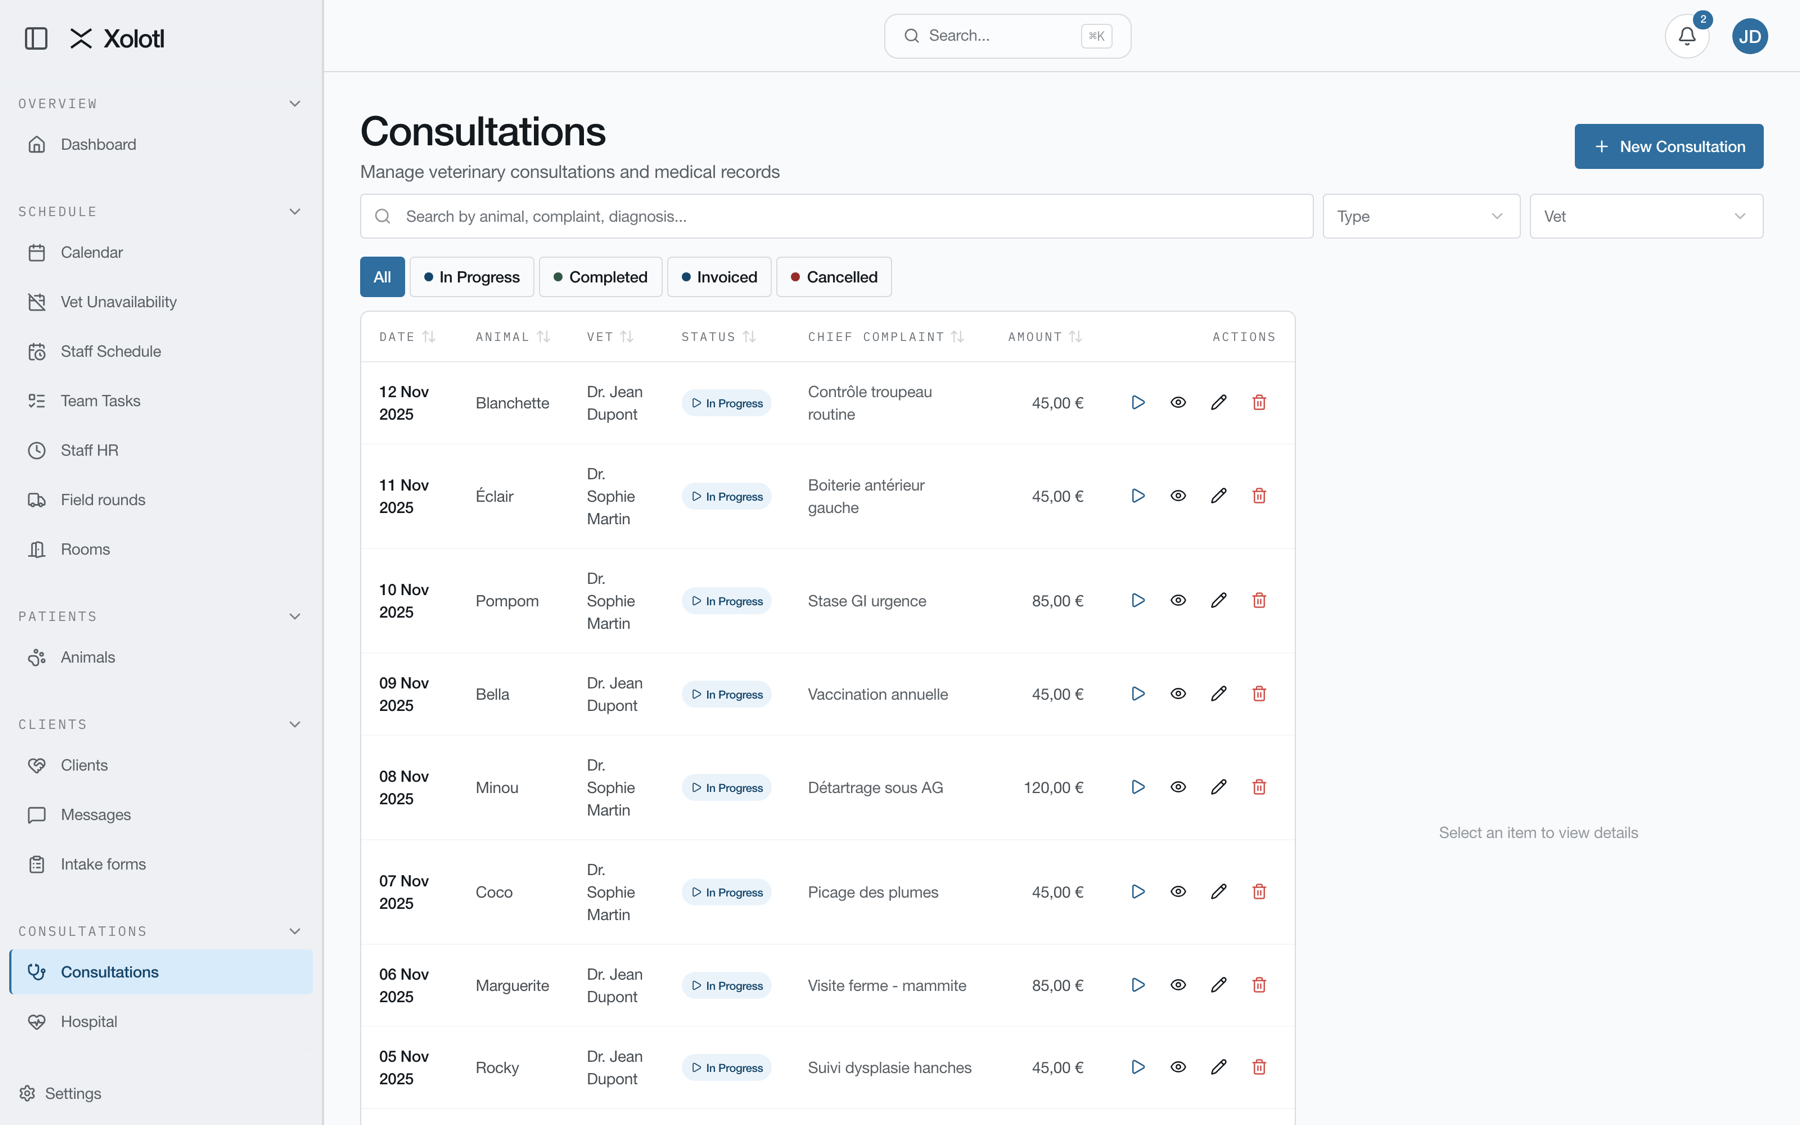Filter by Invoiced status tab
The height and width of the screenshot is (1125, 1800).
click(x=719, y=277)
